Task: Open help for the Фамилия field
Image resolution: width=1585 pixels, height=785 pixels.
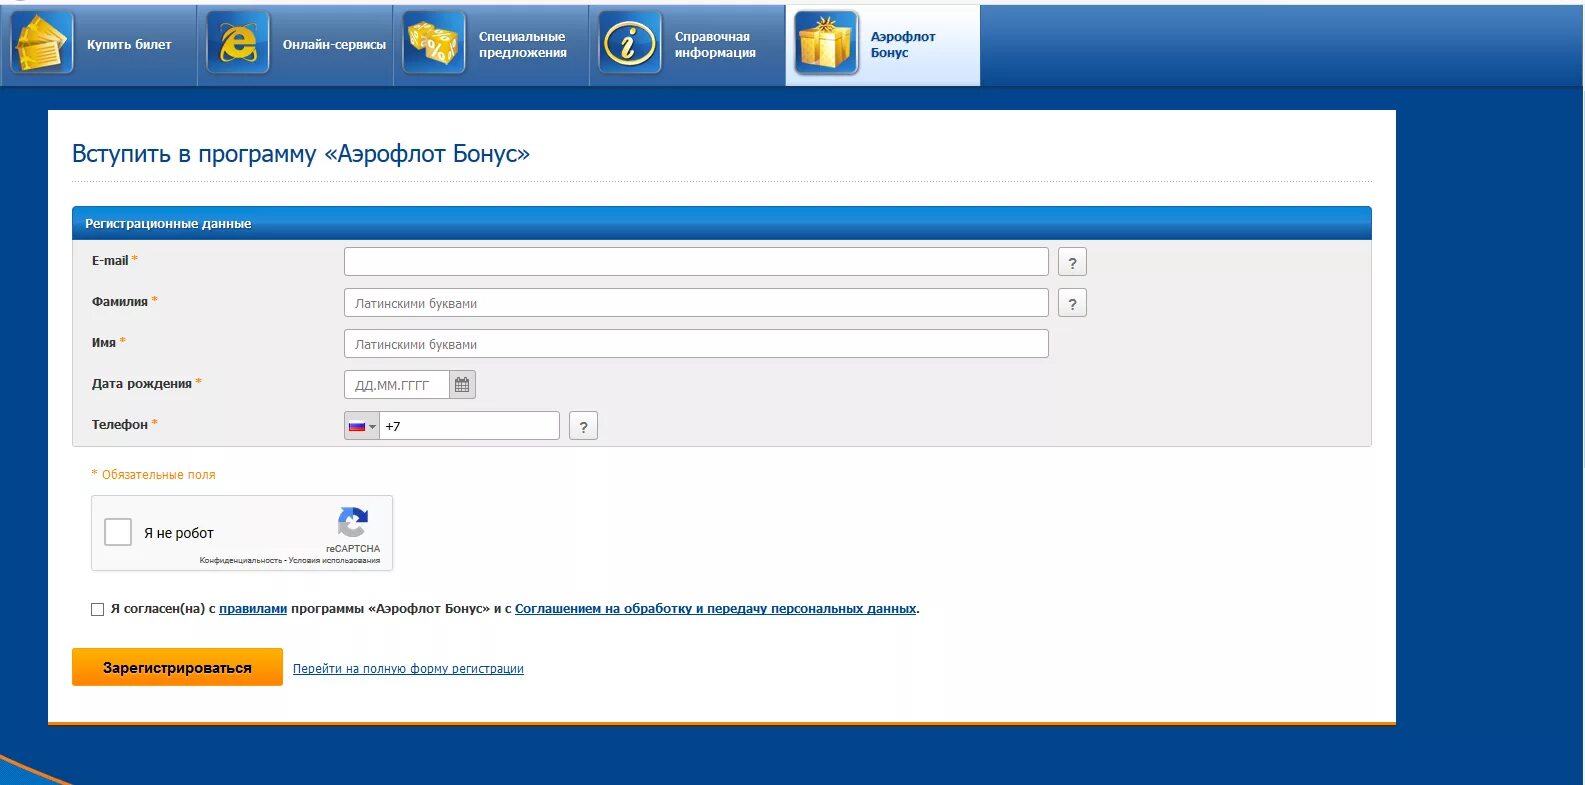Action: [1072, 303]
